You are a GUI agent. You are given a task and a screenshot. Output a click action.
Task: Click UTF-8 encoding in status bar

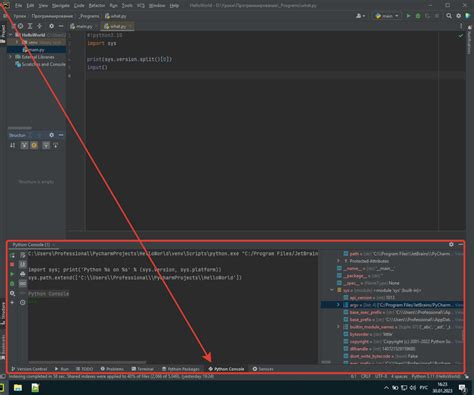pyautogui.click(x=381, y=376)
